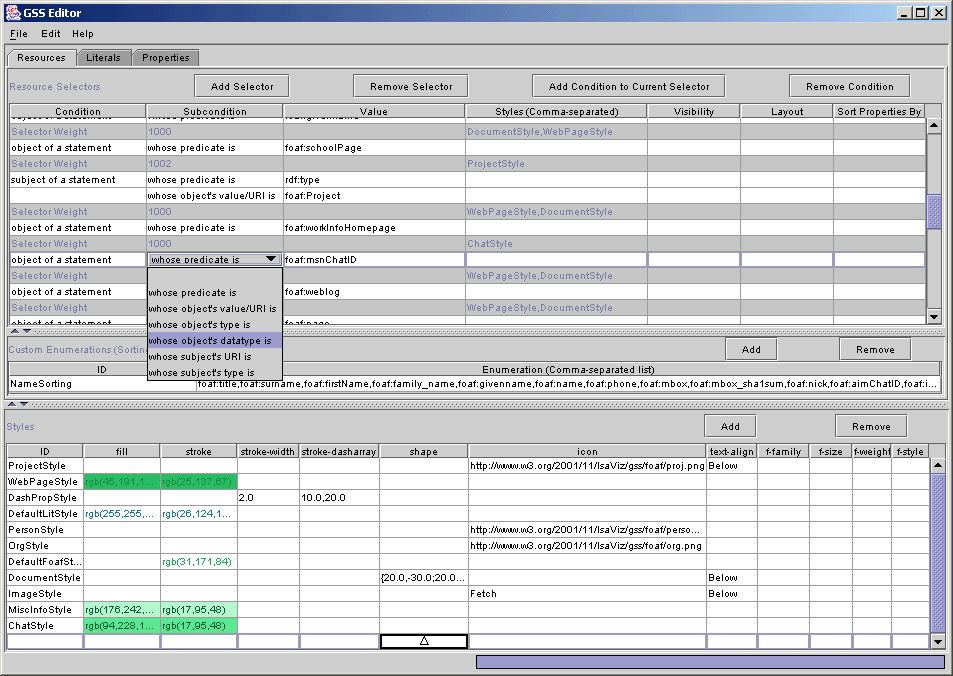The width and height of the screenshot is (953, 676).
Task: Pick 'whose object's value/URI is' dropdown option
Action: click(x=212, y=309)
